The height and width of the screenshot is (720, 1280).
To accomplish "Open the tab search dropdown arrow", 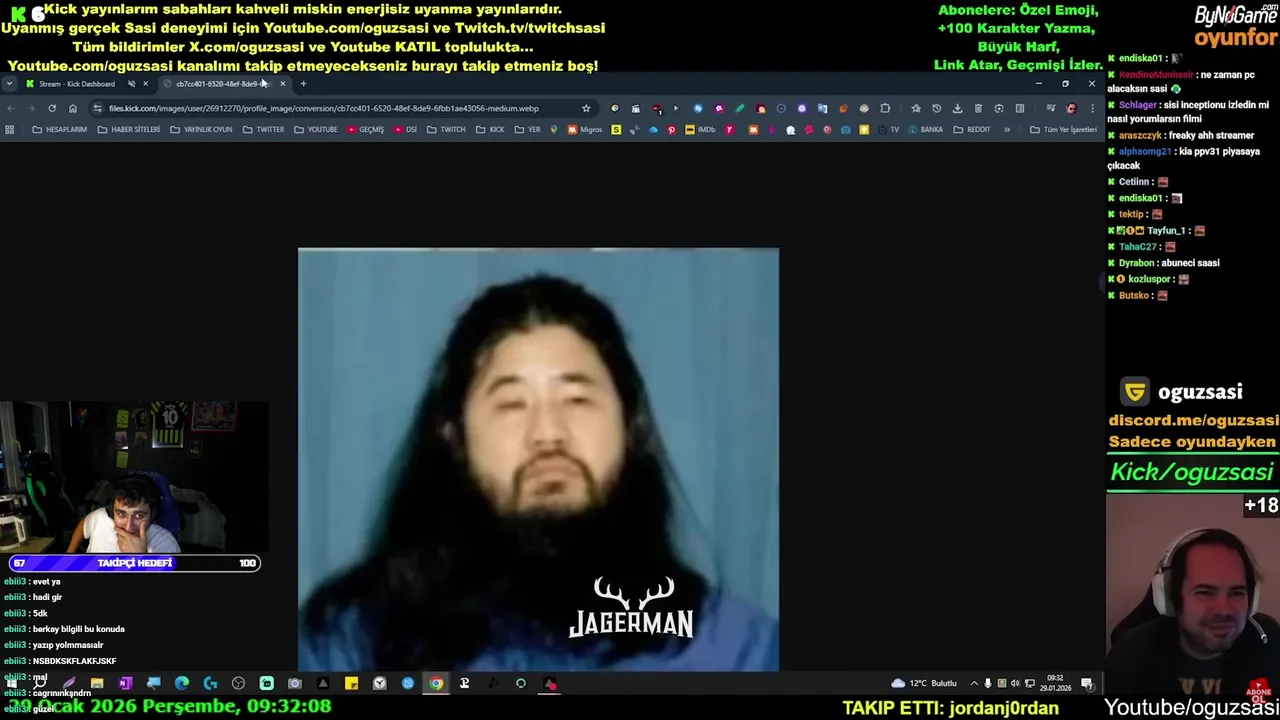I will pos(9,84).
